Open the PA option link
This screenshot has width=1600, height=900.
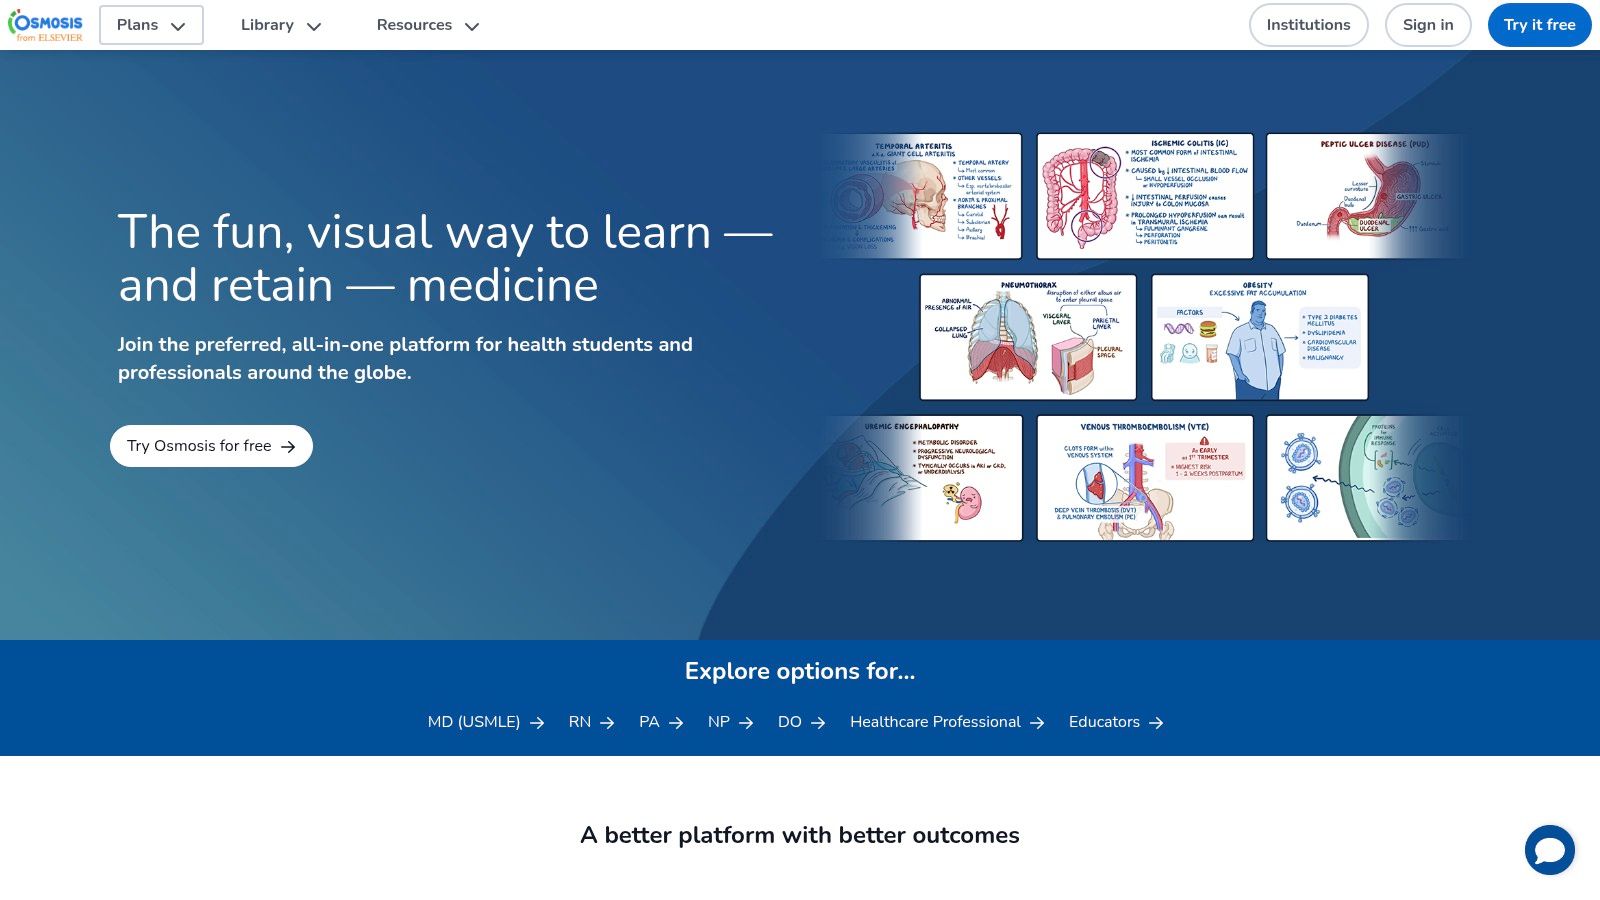click(x=661, y=722)
